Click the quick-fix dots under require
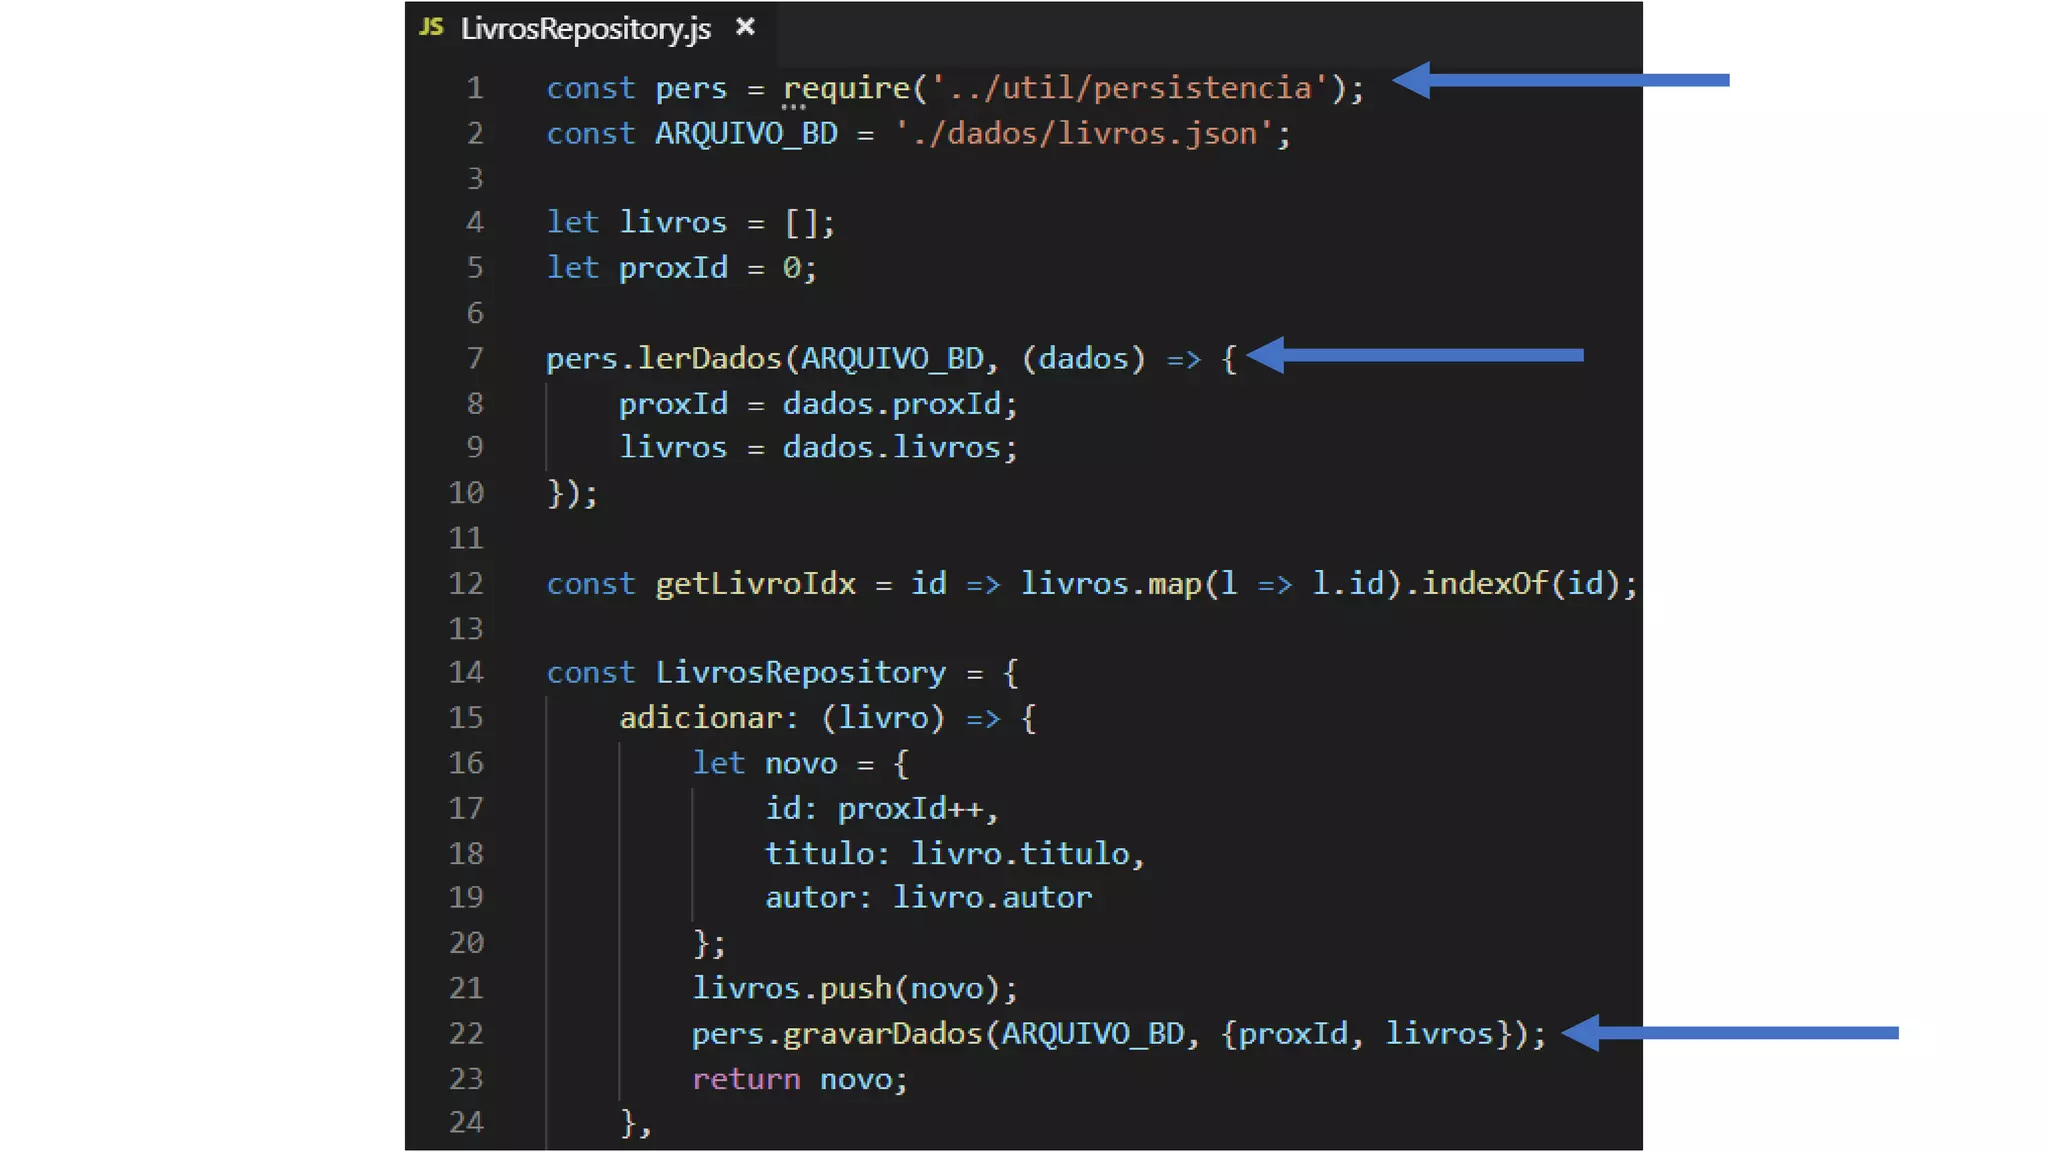Screen dimensions: 2048x1152 [x=793, y=107]
